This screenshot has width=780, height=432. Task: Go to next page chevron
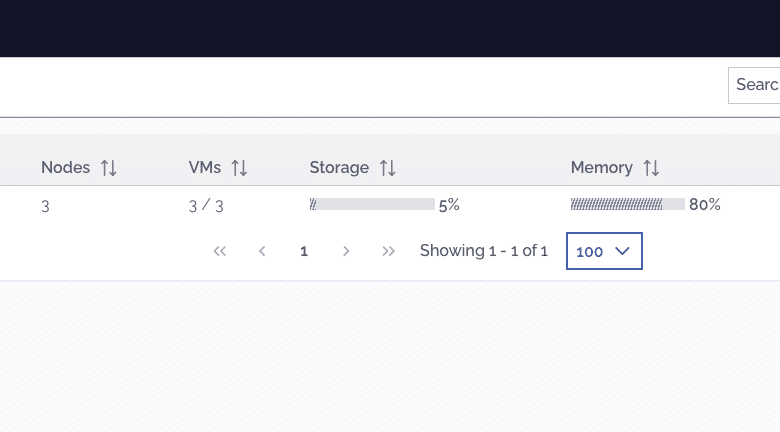point(346,251)
